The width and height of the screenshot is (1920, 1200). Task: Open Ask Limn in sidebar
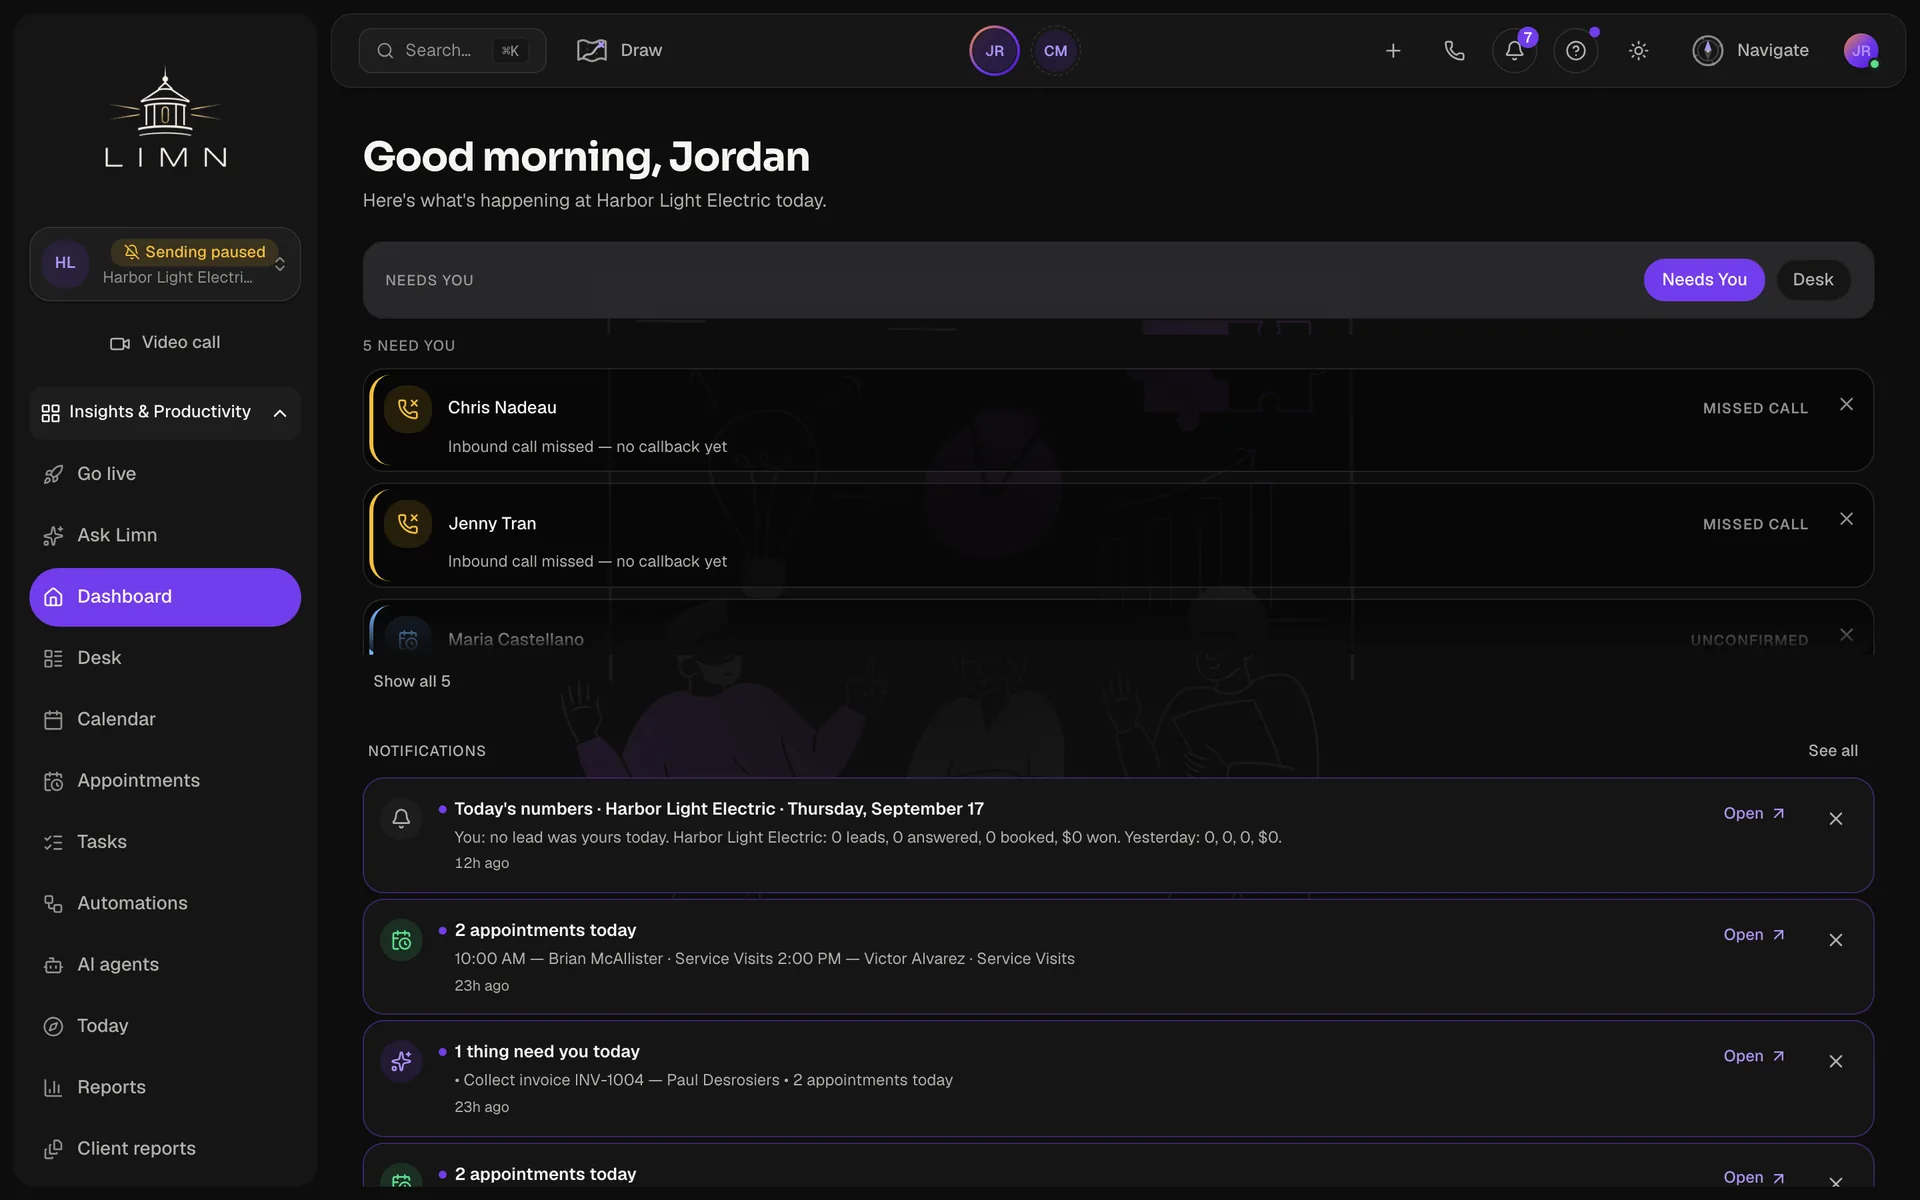tap(165, 535)
